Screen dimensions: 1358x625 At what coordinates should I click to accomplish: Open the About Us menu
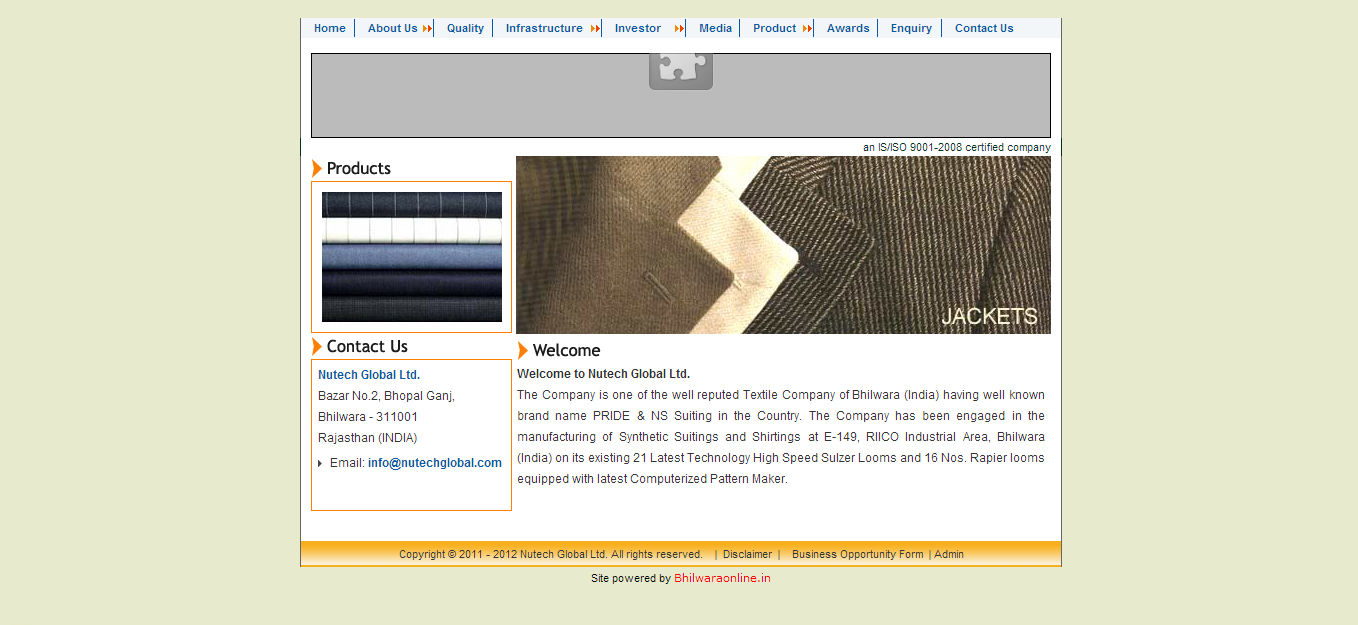(393, 28)
